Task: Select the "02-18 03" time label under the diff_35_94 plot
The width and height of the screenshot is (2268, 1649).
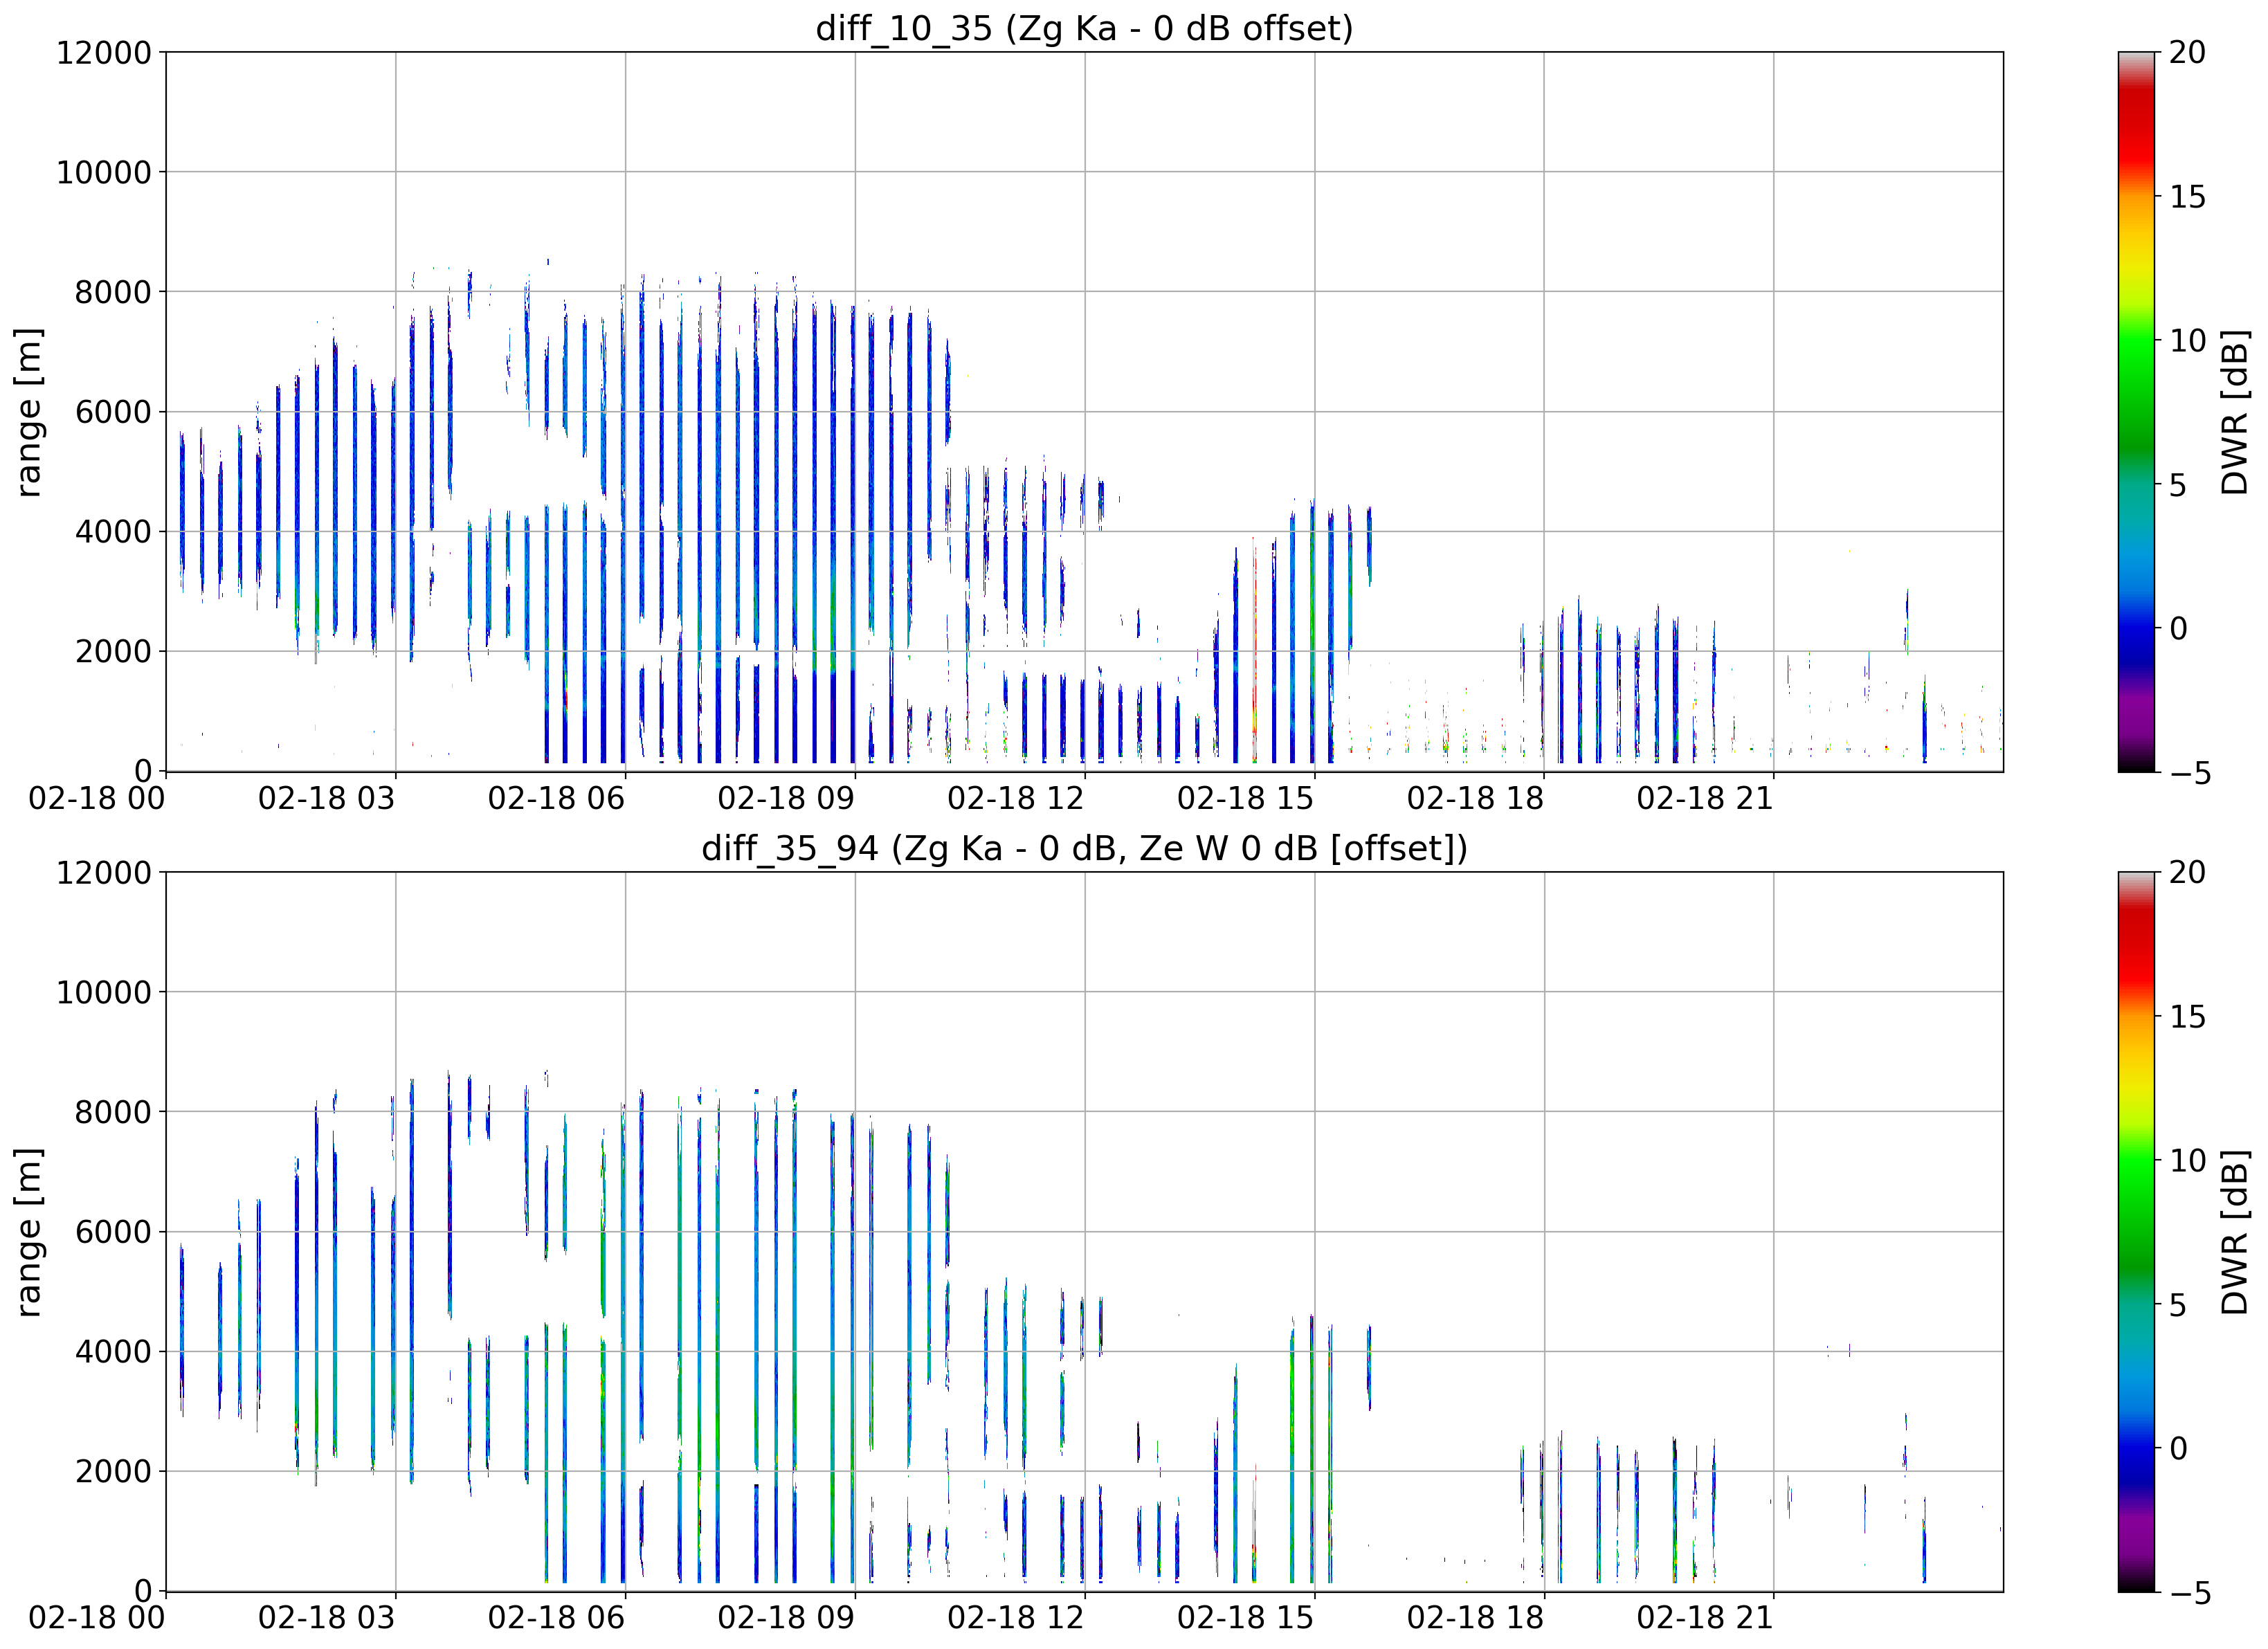Action: [327, 1618]
